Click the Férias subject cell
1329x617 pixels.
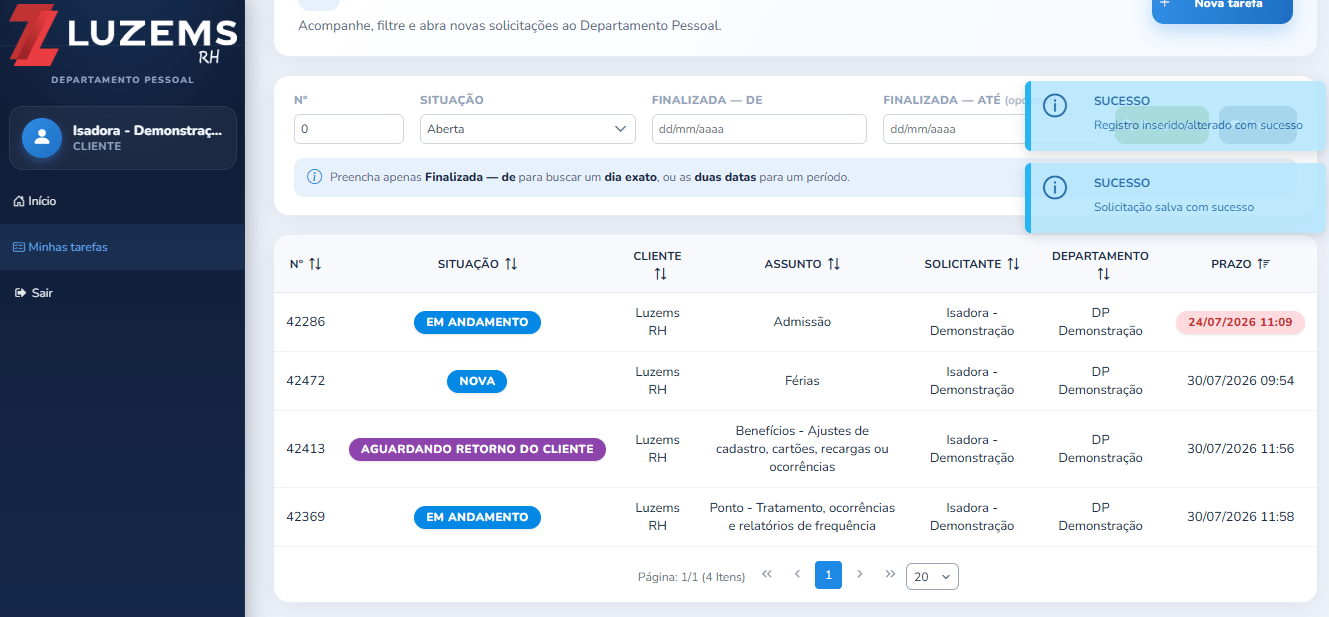(802, 381)
